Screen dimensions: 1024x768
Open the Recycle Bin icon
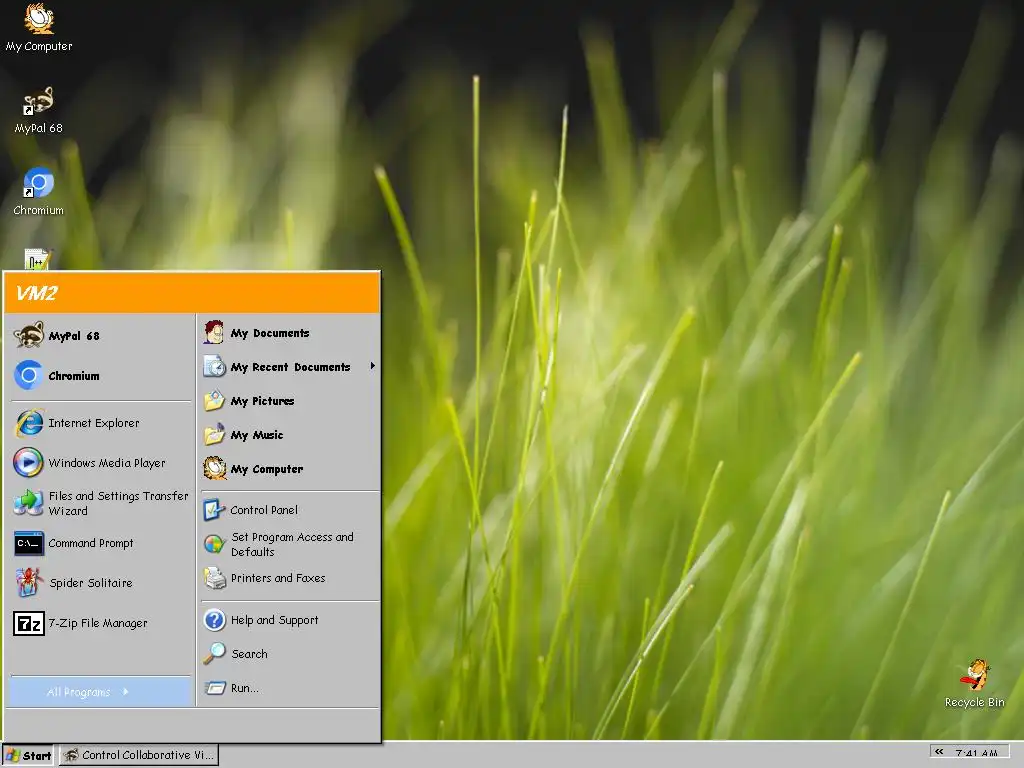tap(974, 683)
